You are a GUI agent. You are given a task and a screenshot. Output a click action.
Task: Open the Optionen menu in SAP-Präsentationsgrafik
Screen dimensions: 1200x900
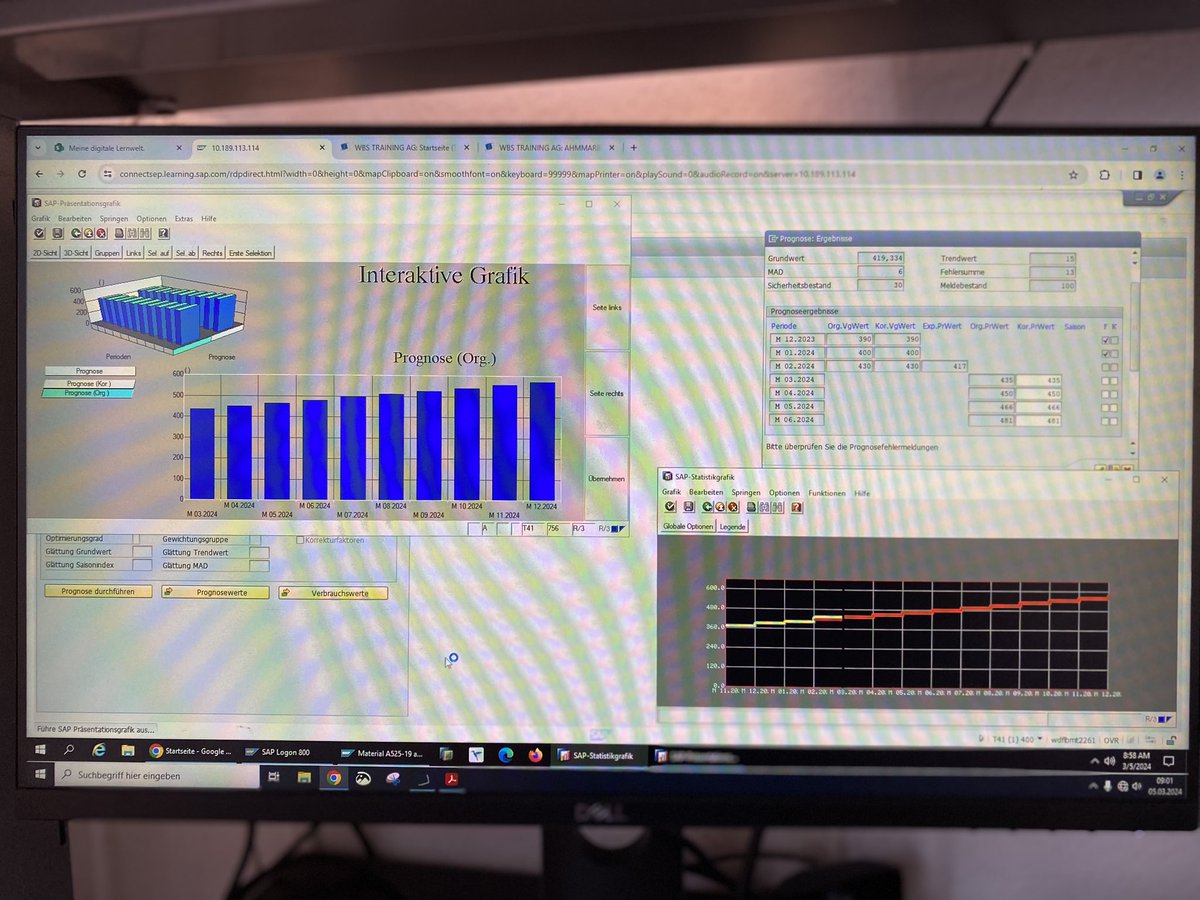click(x=151, y=218)
